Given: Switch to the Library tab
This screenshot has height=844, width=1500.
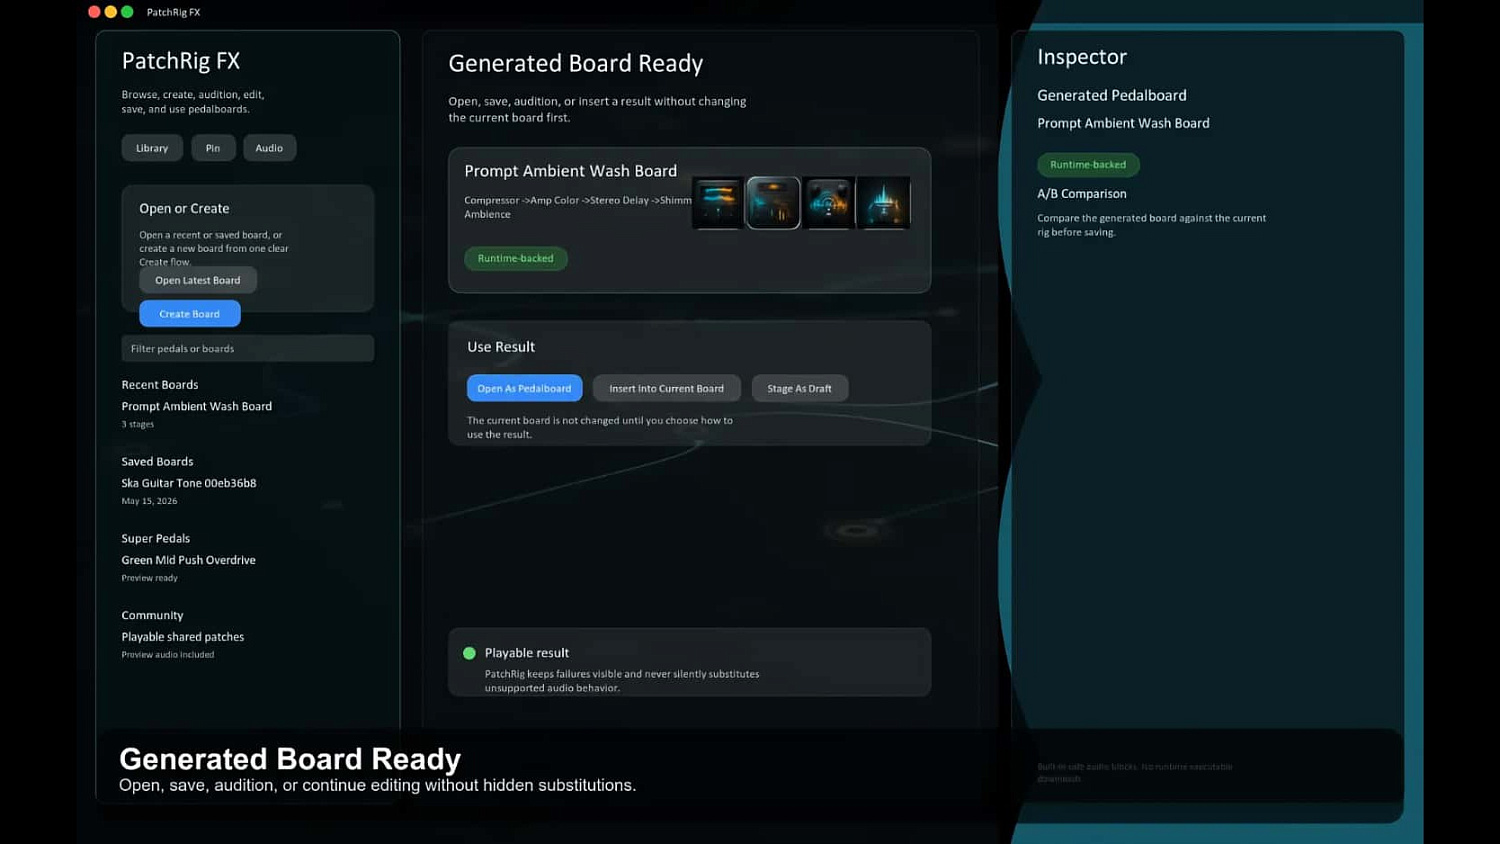Looking at the screenshot, I should point(152,148).
